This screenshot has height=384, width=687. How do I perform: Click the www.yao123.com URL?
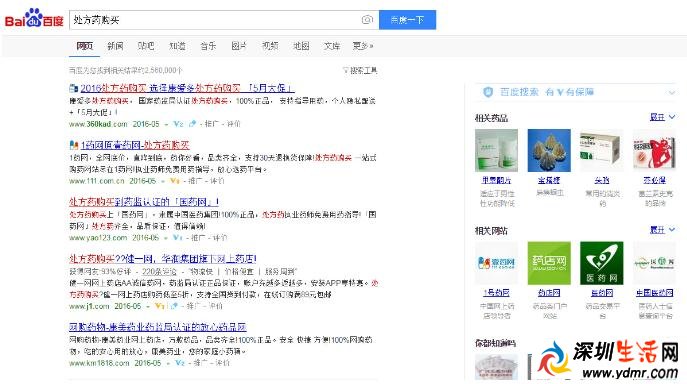98,238
